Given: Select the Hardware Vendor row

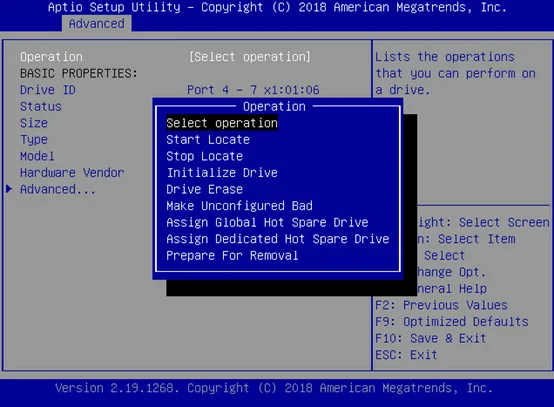Looking at the screenshot, I should pos(72,173).
